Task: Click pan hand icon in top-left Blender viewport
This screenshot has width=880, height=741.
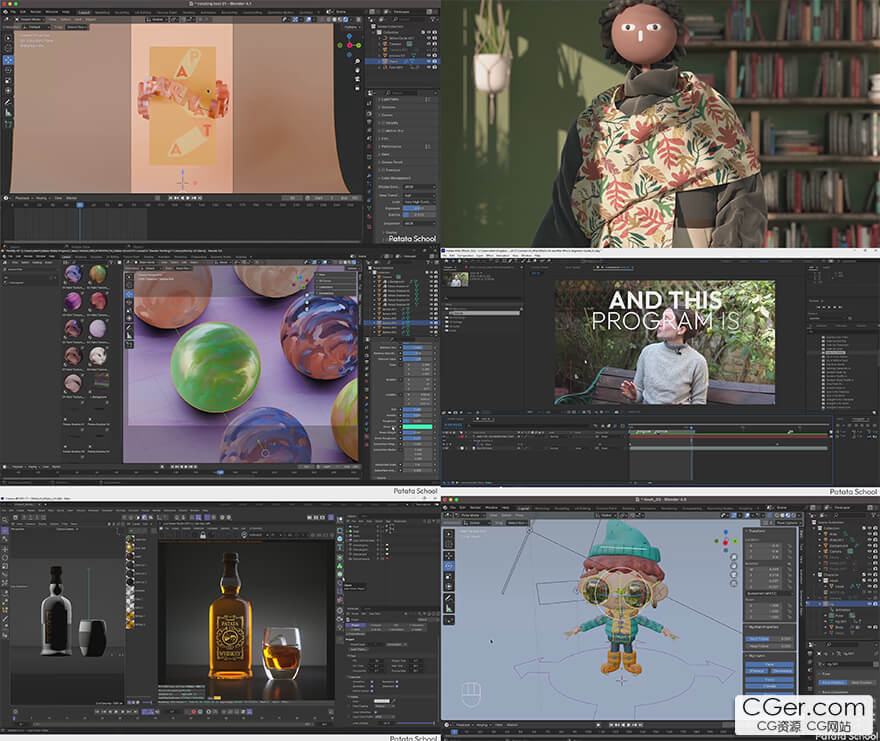Action: (358, 70)
